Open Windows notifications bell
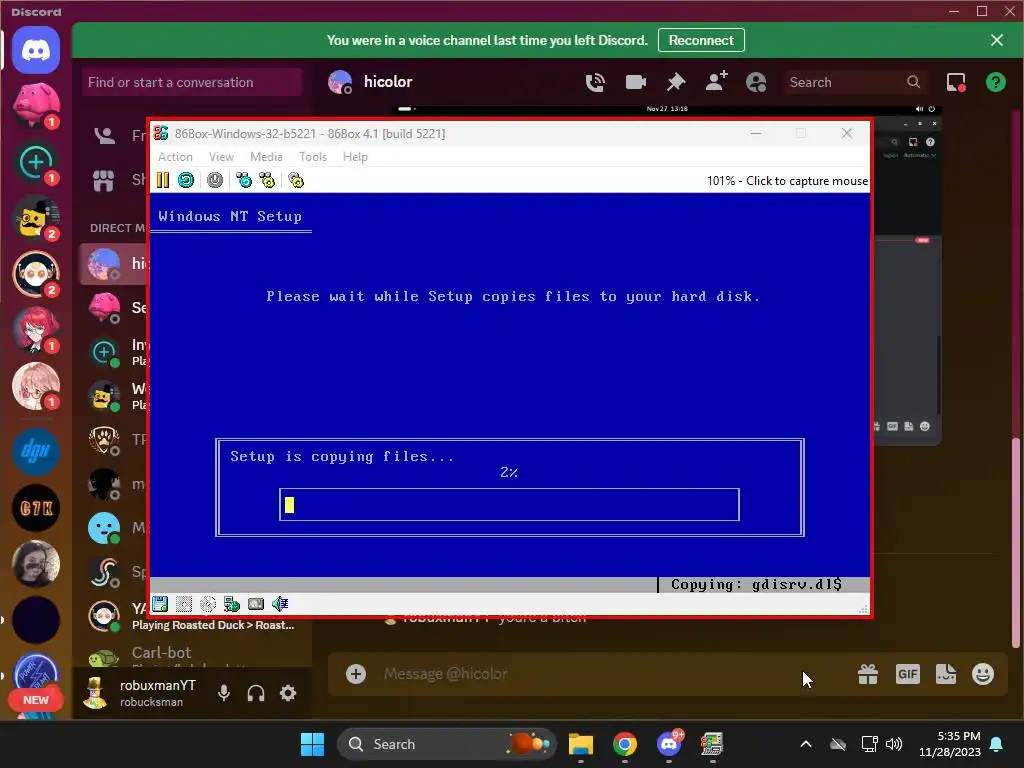The image size is (1024, 768). (x=997, y=744)
